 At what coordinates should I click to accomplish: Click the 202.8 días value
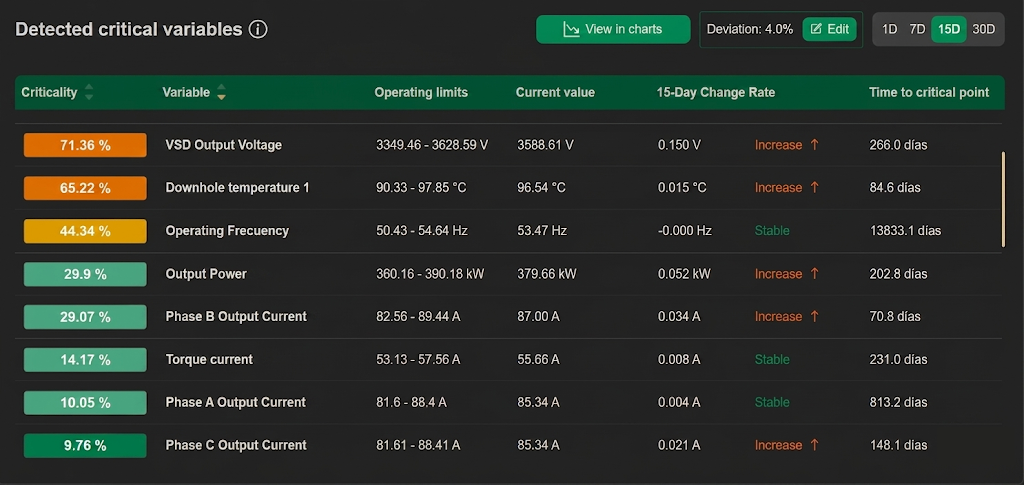[898, 274]
